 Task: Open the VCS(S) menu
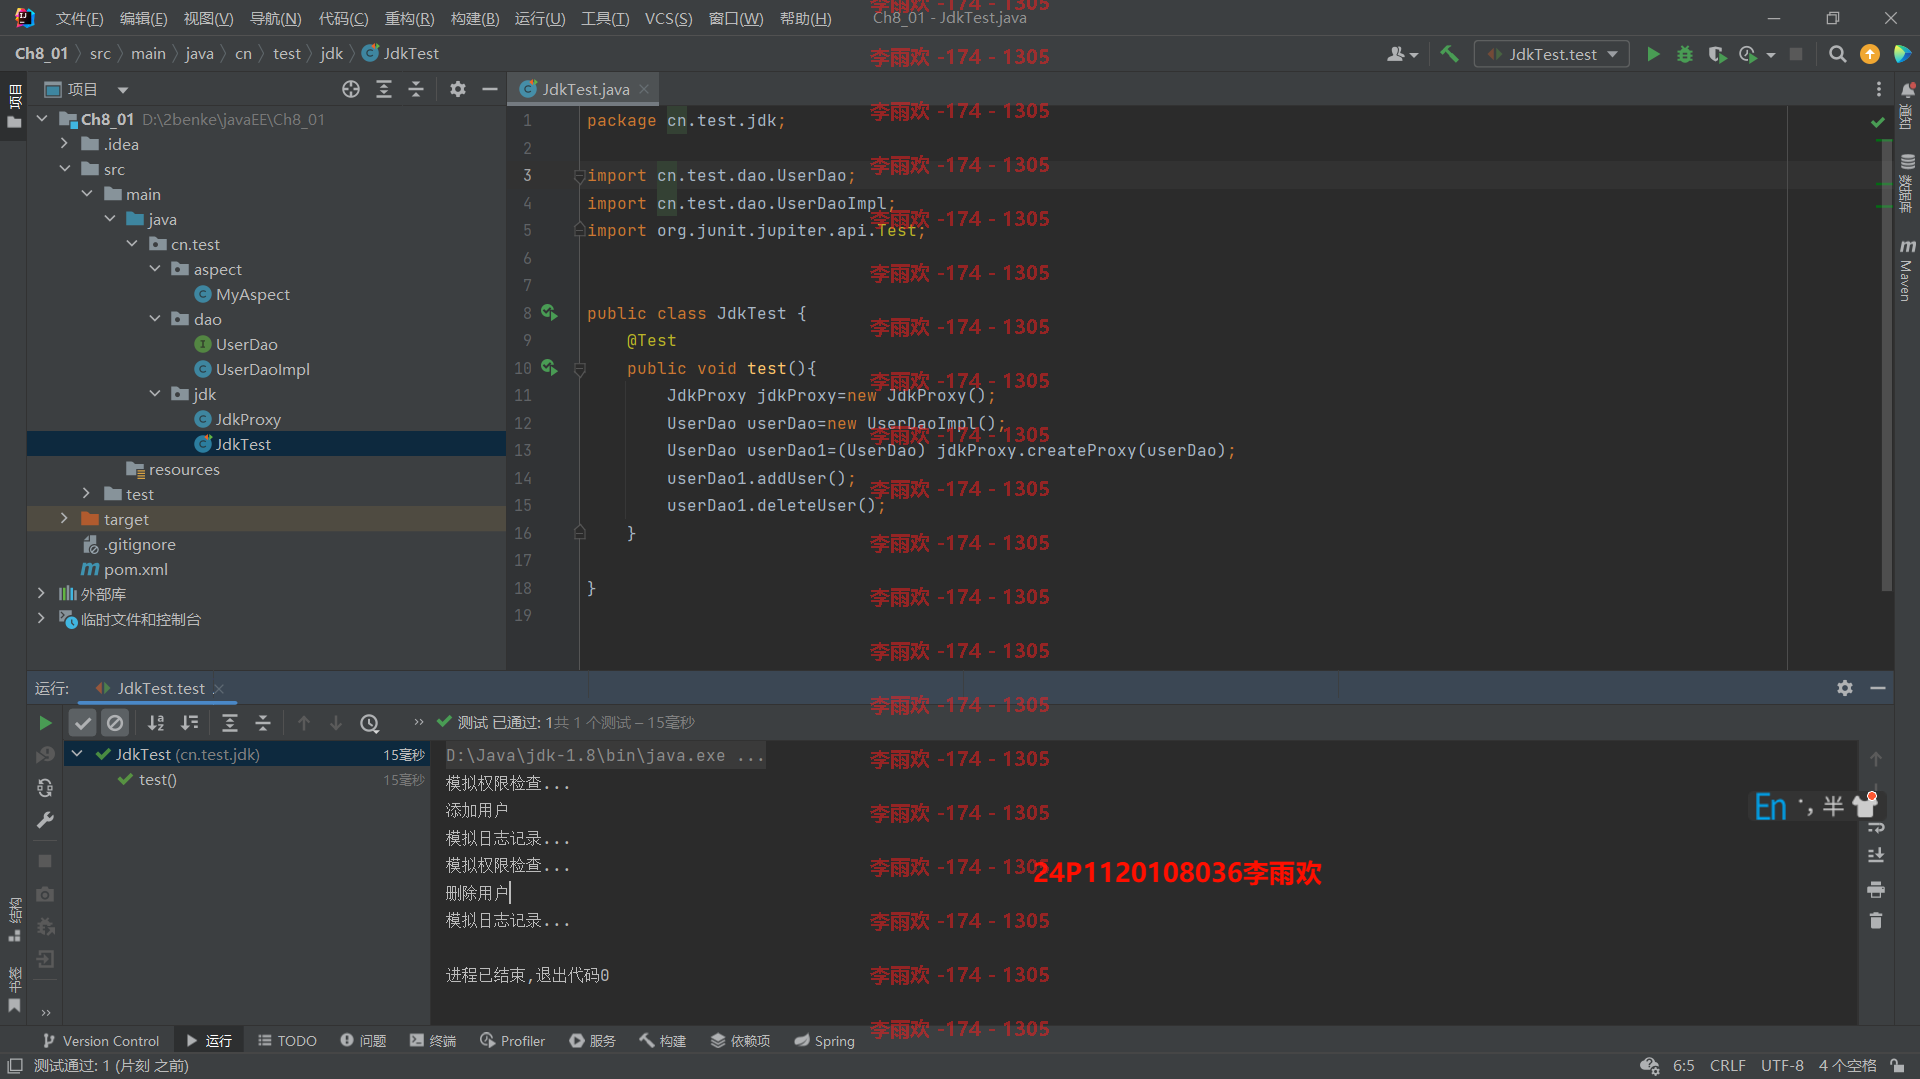(668, 18)
